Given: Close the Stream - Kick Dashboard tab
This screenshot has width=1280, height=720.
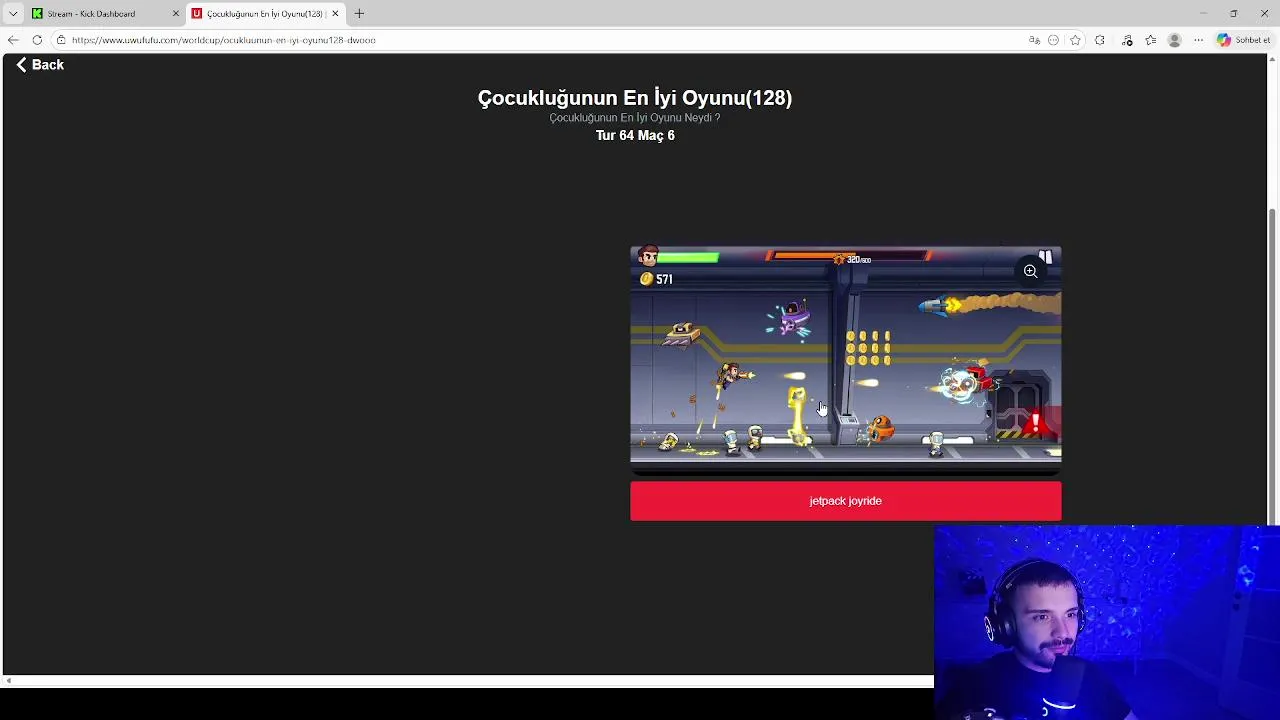Looking at the screenshot, I should pyautogui.click(x=176, y=14).
